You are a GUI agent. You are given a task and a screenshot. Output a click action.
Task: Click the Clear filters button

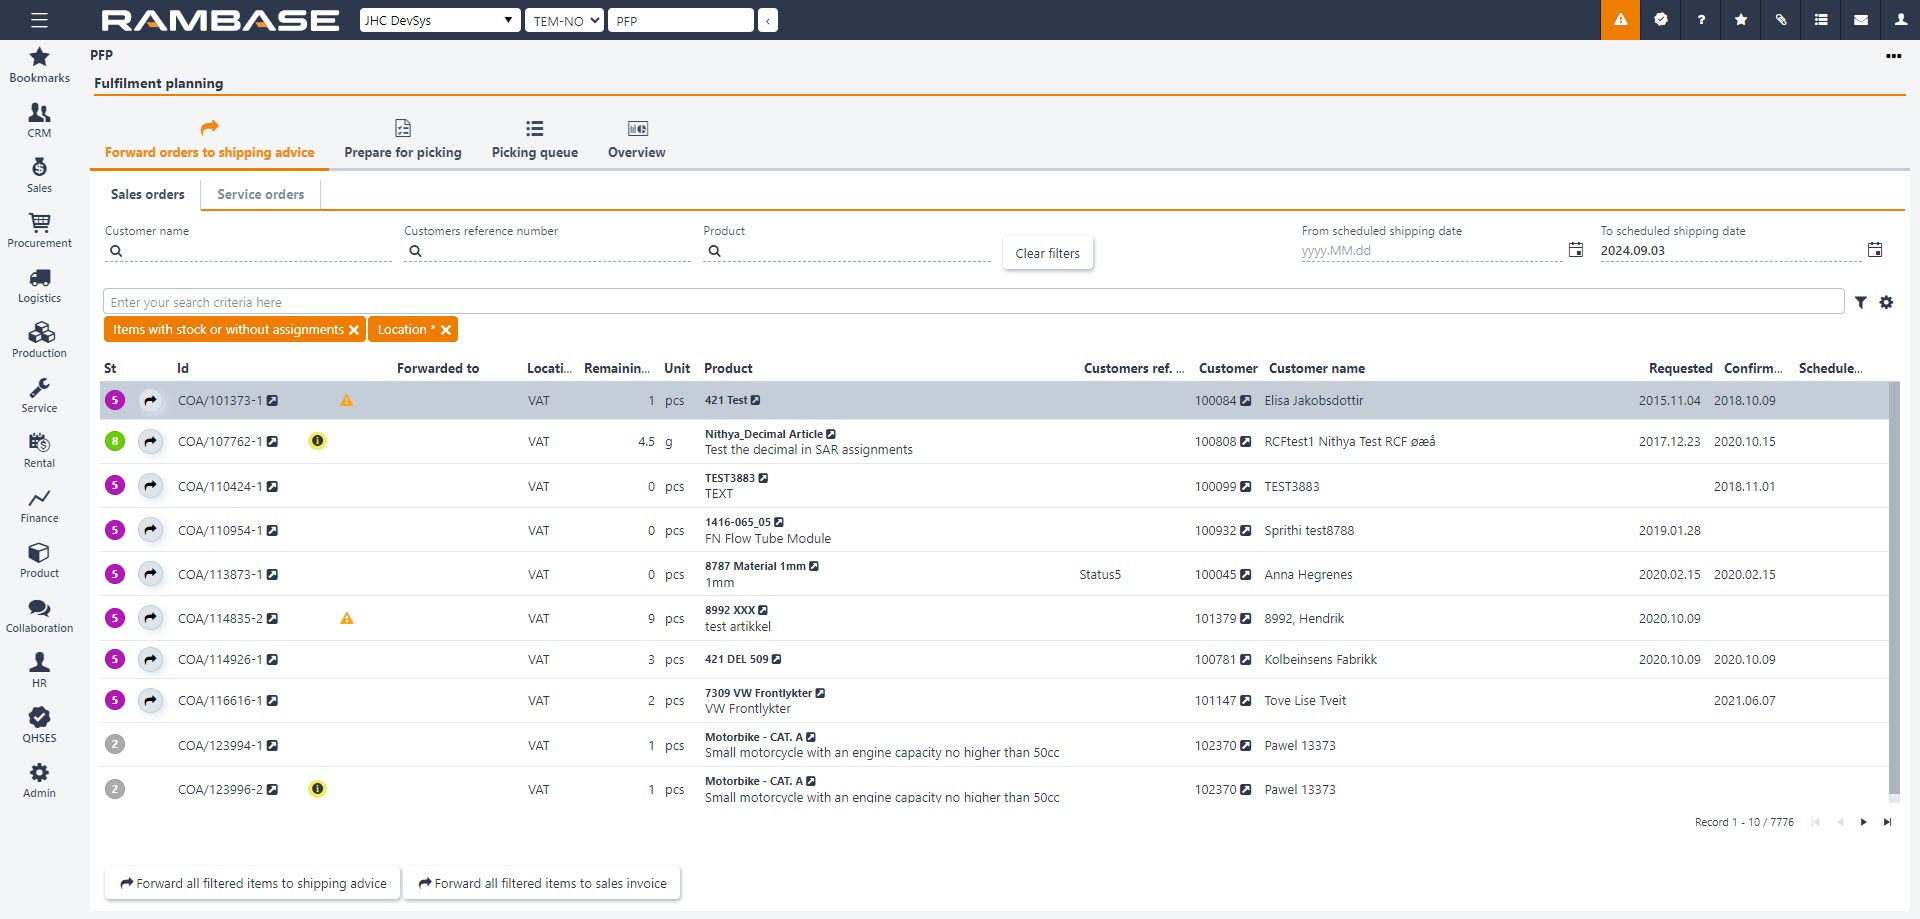1047,254
